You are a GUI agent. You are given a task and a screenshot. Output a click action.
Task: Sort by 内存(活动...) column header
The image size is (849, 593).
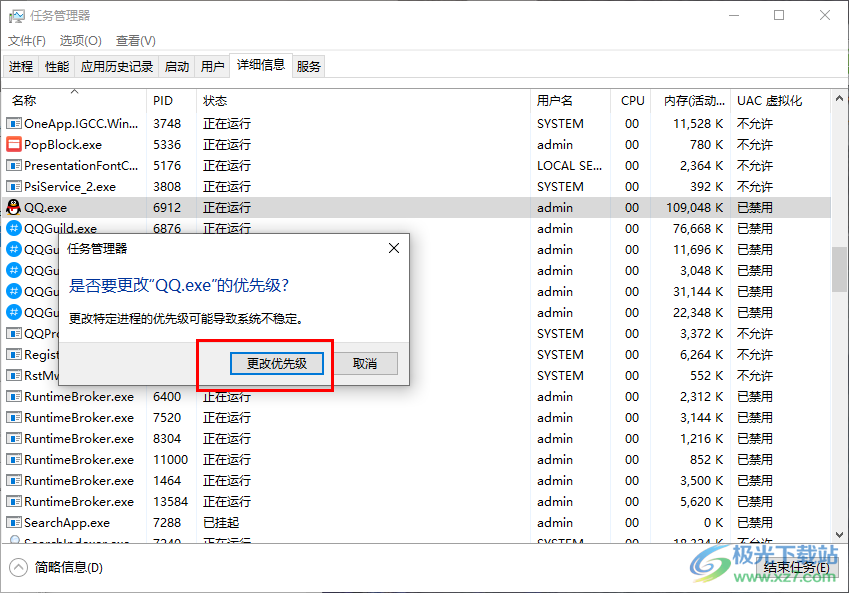(691, 101)
